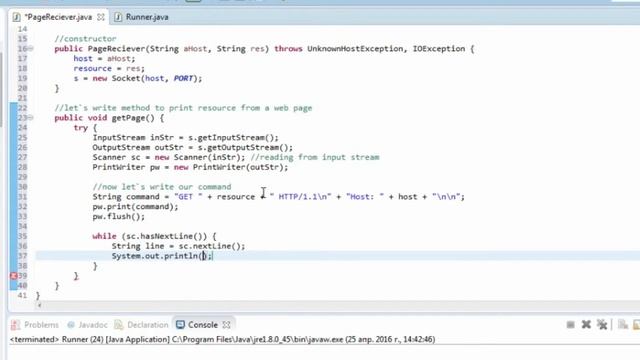Click "UnknownHostException" on line 16

355,49
